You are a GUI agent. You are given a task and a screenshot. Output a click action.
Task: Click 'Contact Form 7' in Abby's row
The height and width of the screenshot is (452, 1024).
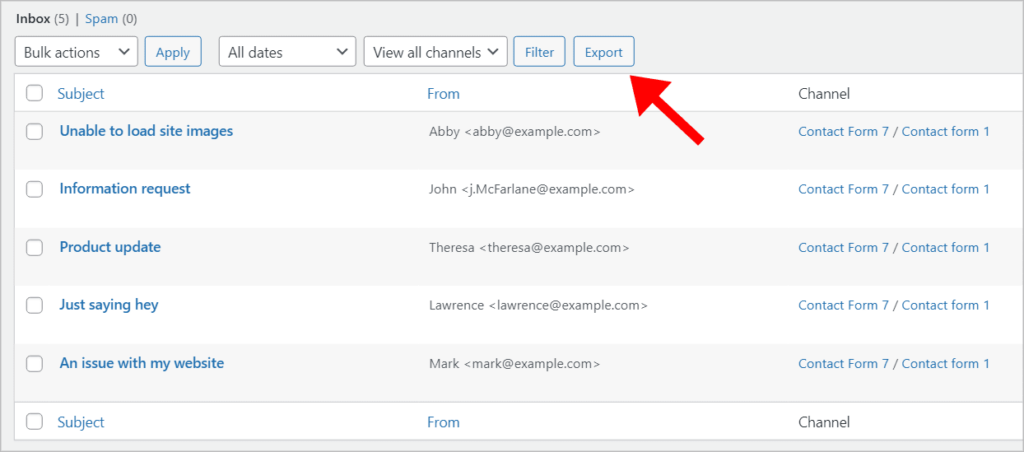[x=844, y=131]
